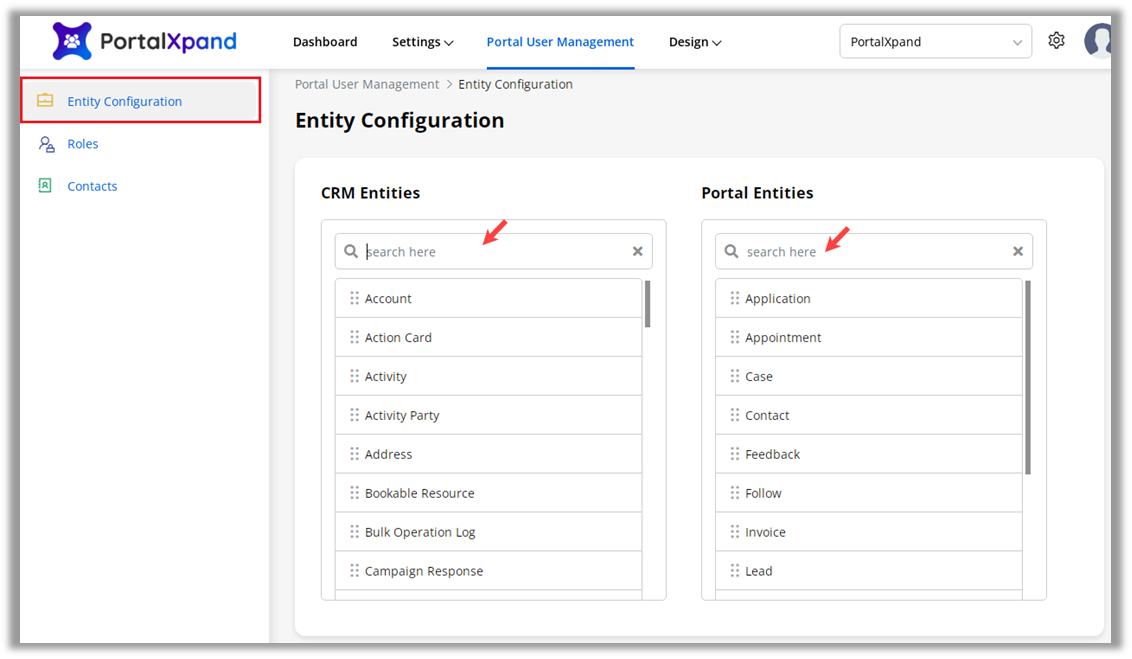The image size is (1132, 659).
Task: Click the Roles sidebar icon
Action: [x=46, y=144]
